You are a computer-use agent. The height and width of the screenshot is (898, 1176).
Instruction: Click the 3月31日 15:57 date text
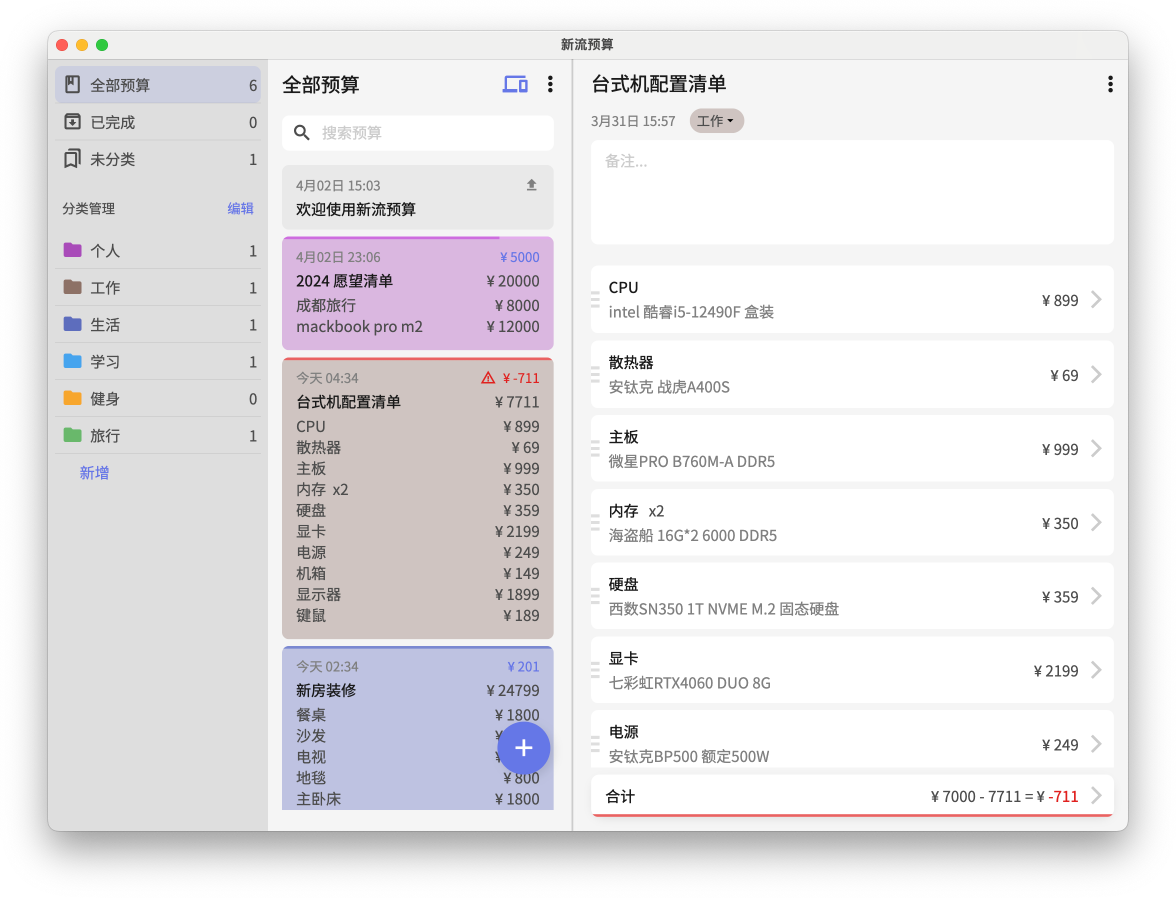point(633,121)
